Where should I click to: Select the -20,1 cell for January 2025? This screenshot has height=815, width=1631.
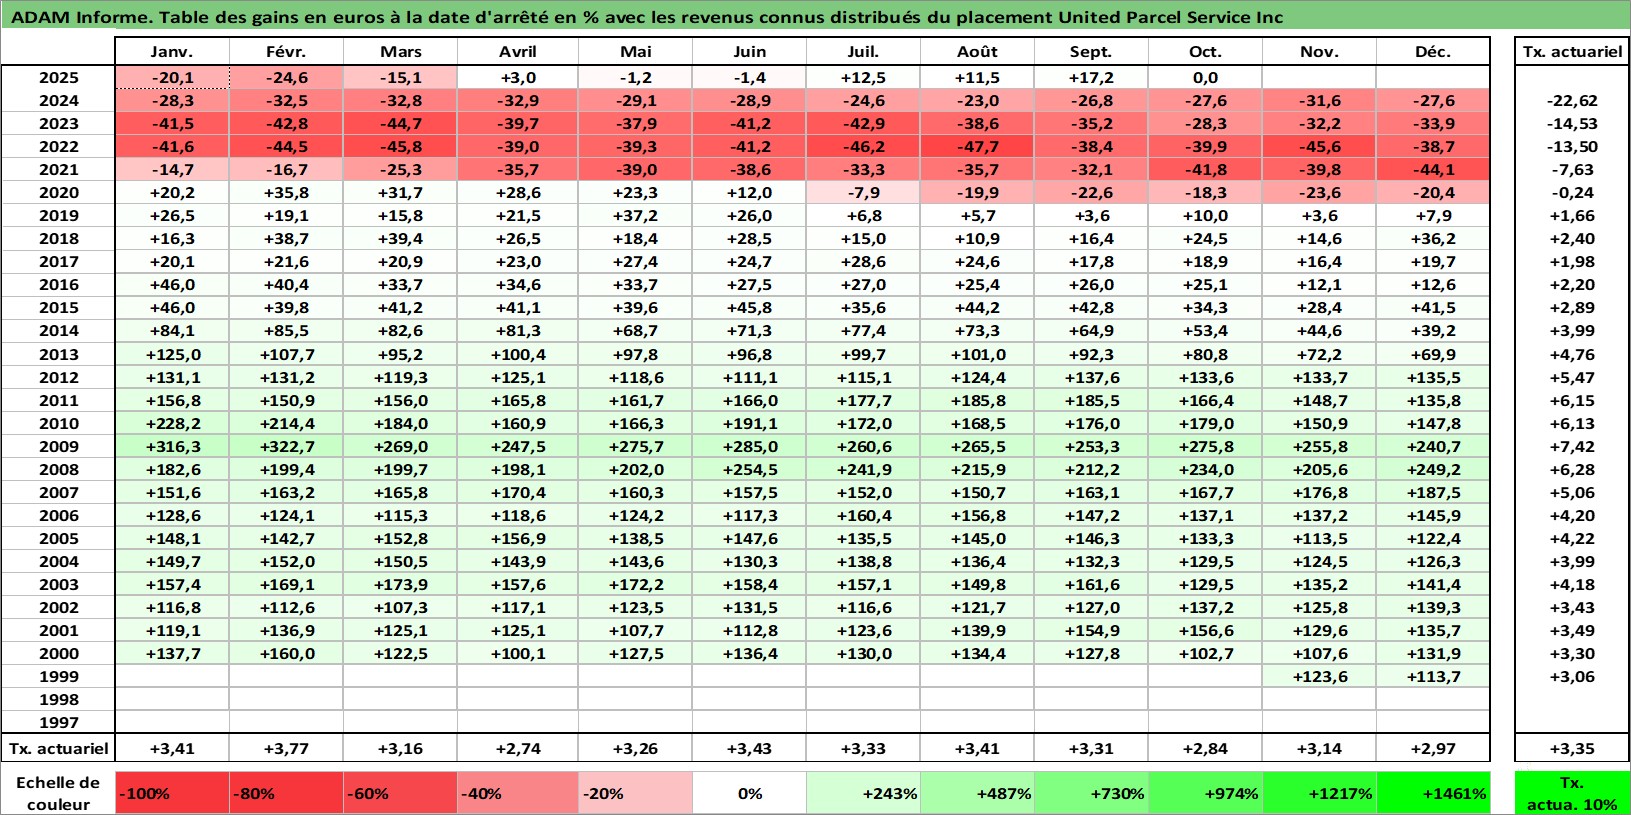[x=172, y=77]
